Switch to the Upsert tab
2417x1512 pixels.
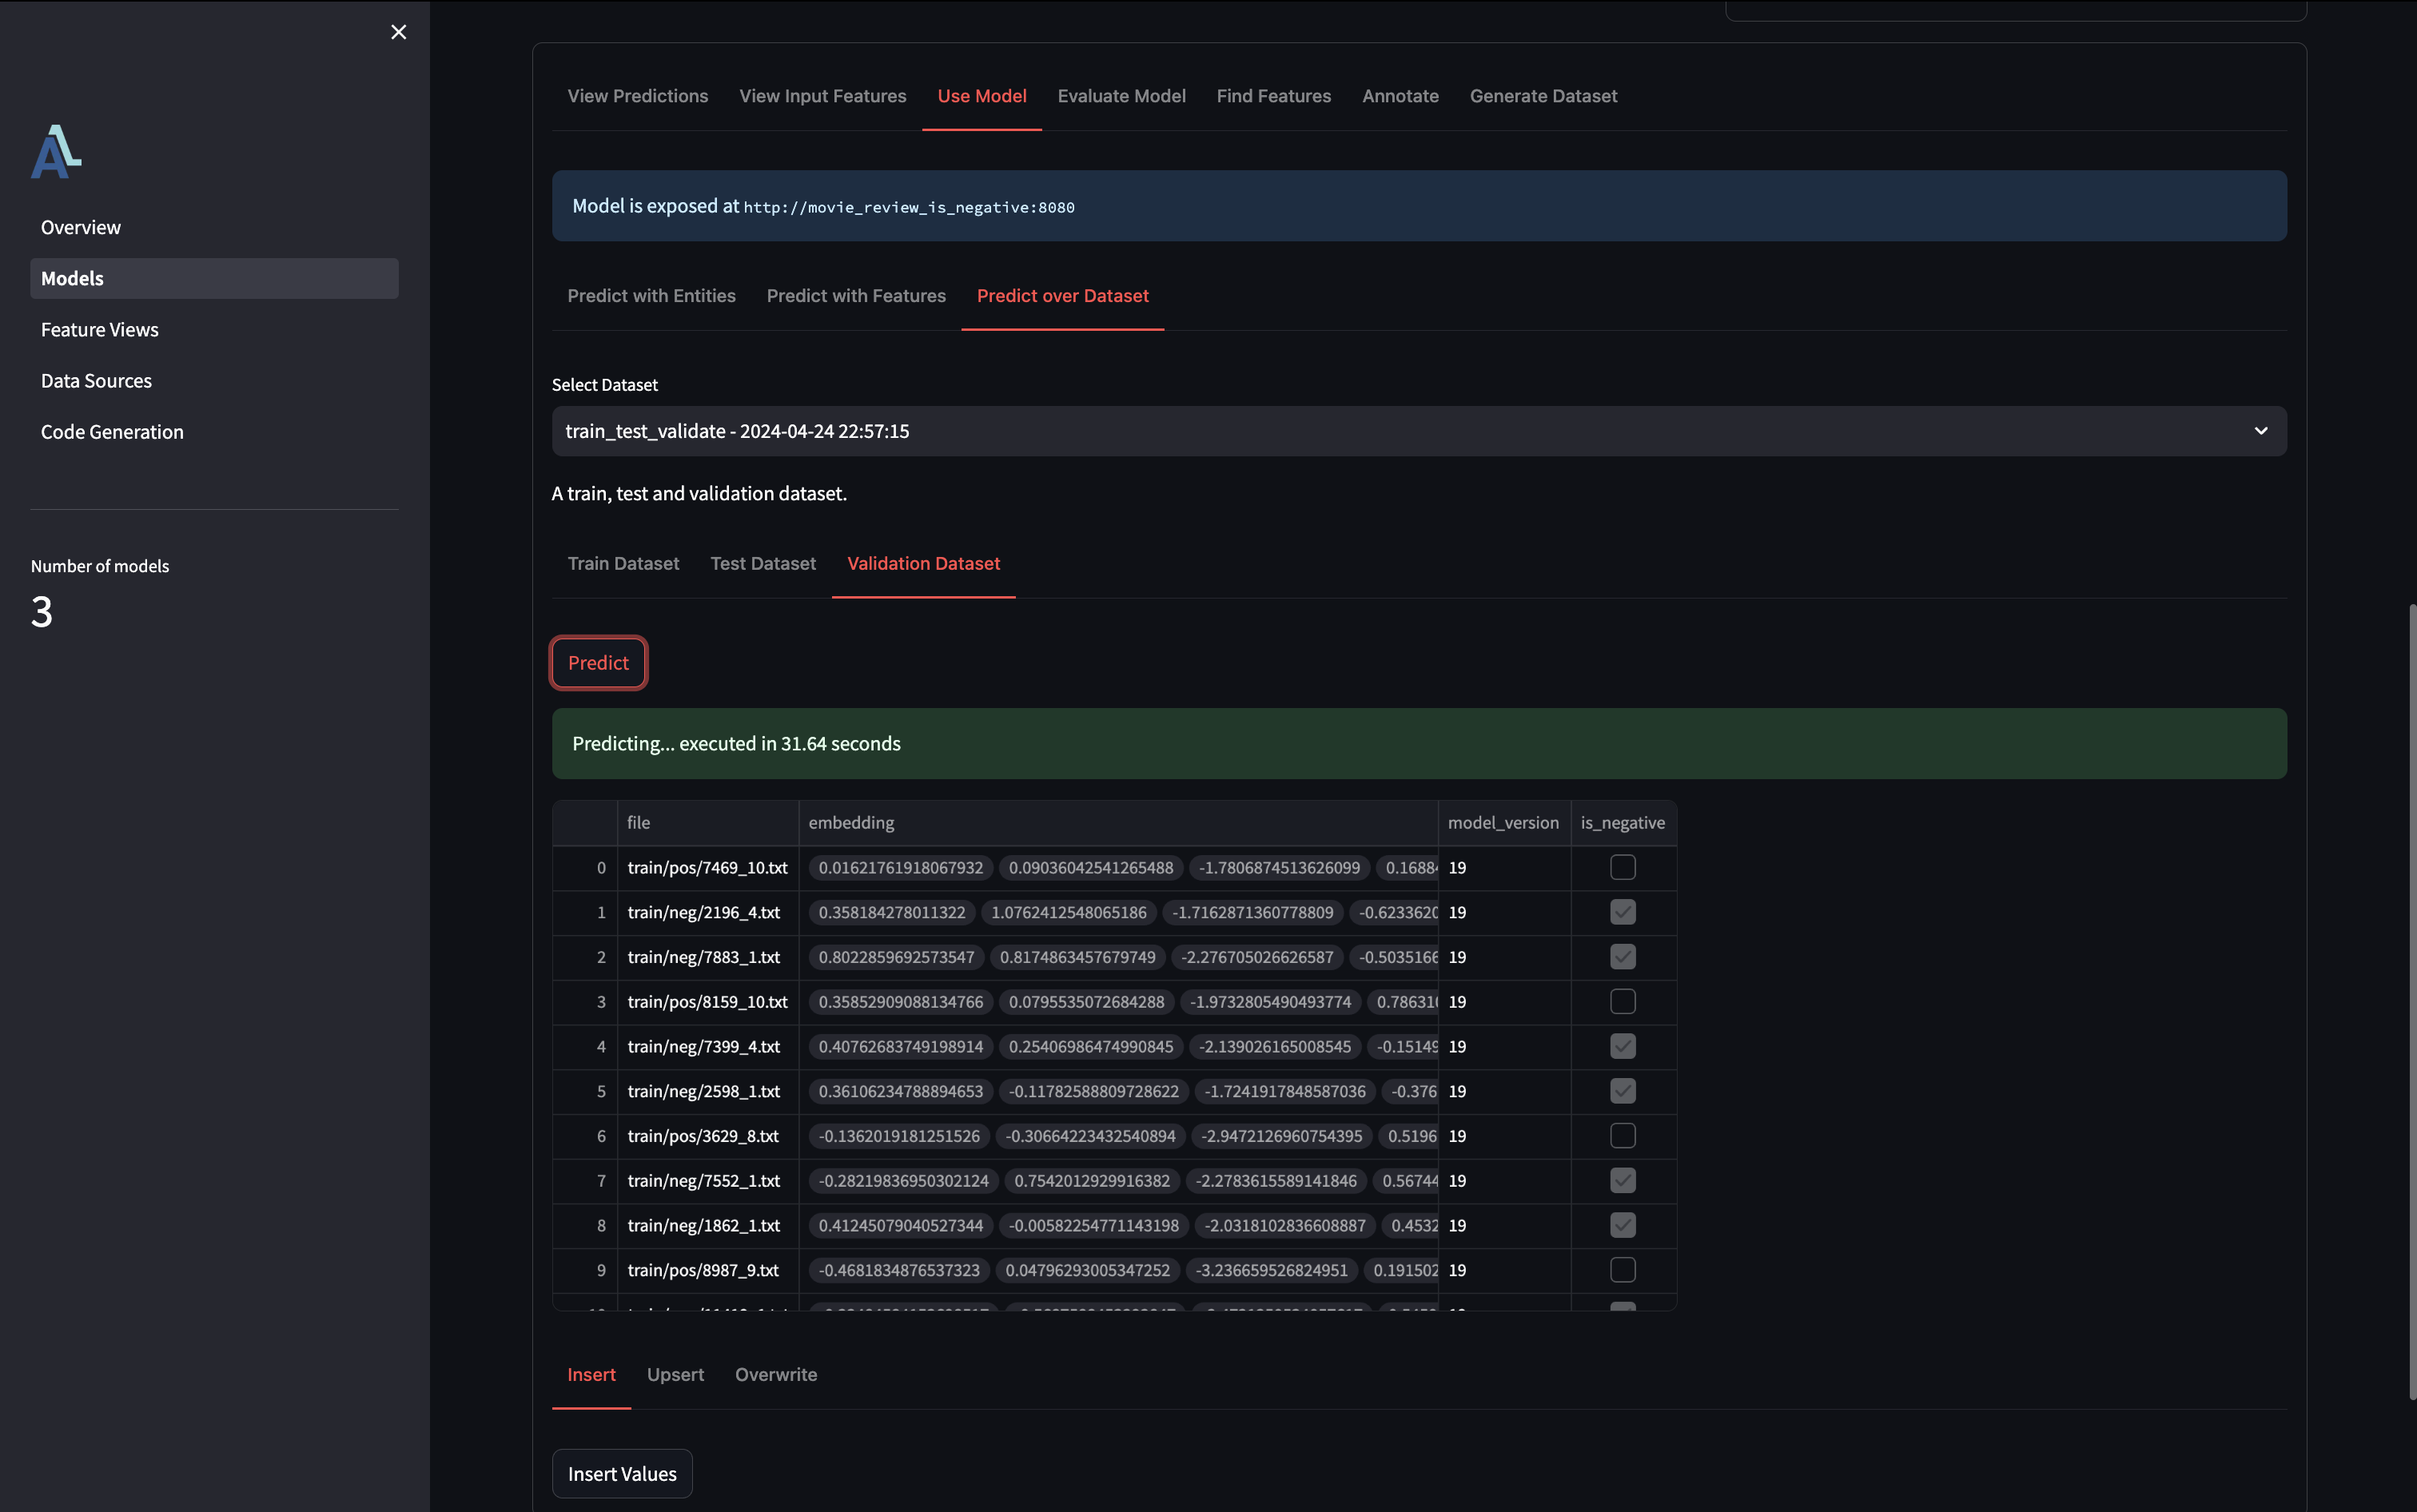point(675,1375)
